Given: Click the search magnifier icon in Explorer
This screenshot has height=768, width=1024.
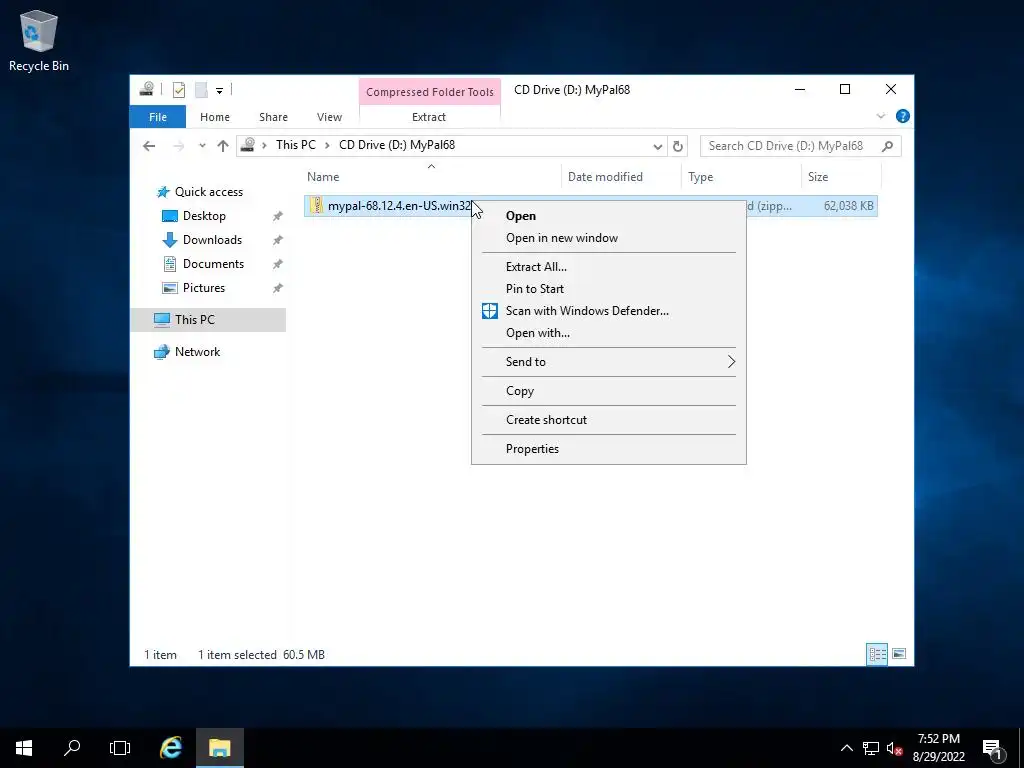Looking at the screenshot, I should (887, 146).
